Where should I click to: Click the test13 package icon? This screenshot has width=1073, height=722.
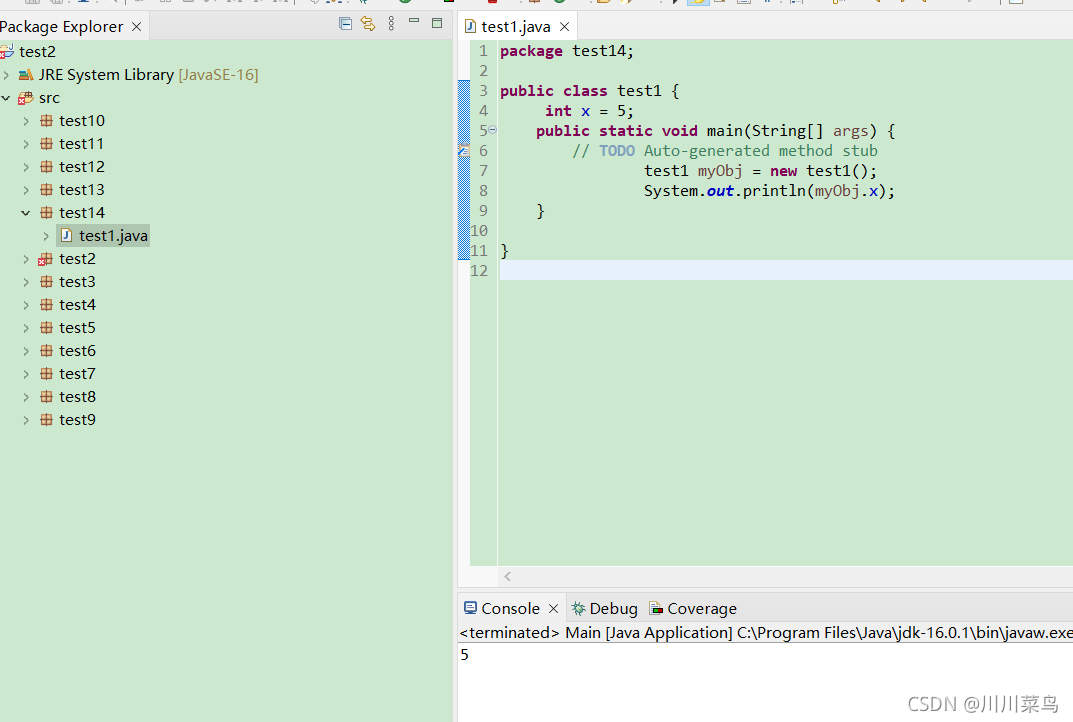[x=46, y=190]
